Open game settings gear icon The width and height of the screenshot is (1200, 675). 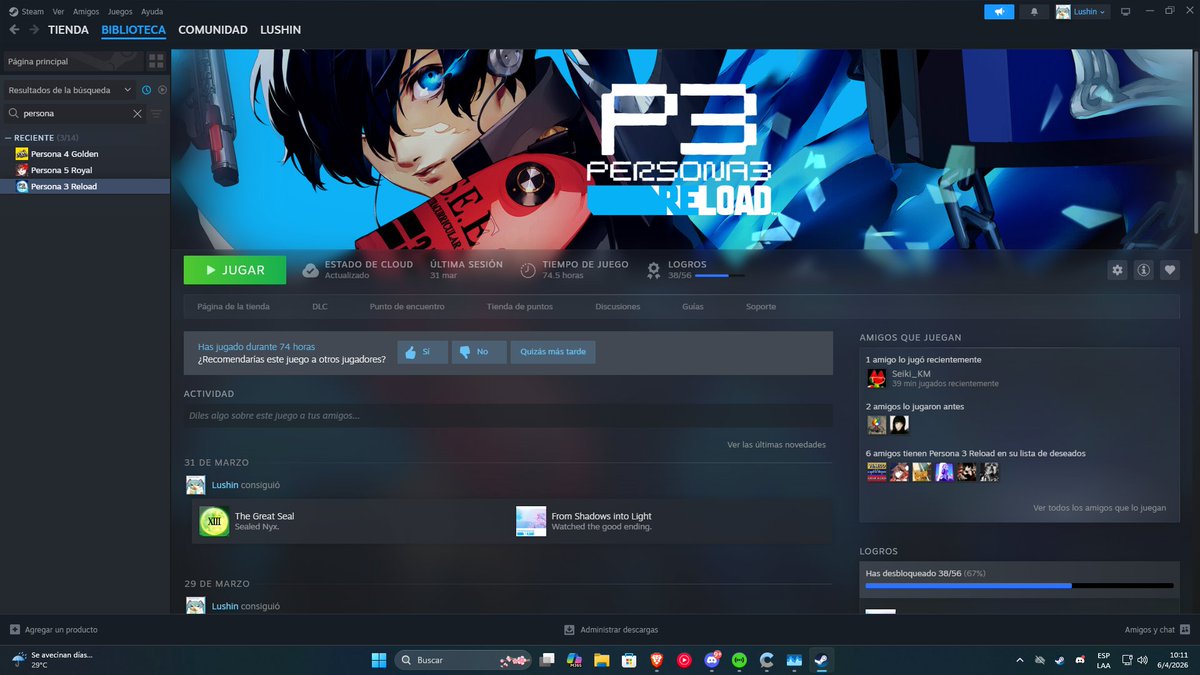(1118, 270)
